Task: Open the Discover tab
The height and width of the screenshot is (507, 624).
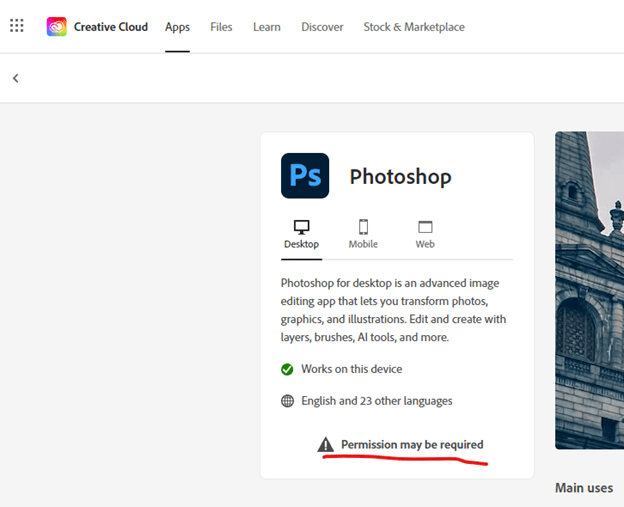Action: pos(322,27)
